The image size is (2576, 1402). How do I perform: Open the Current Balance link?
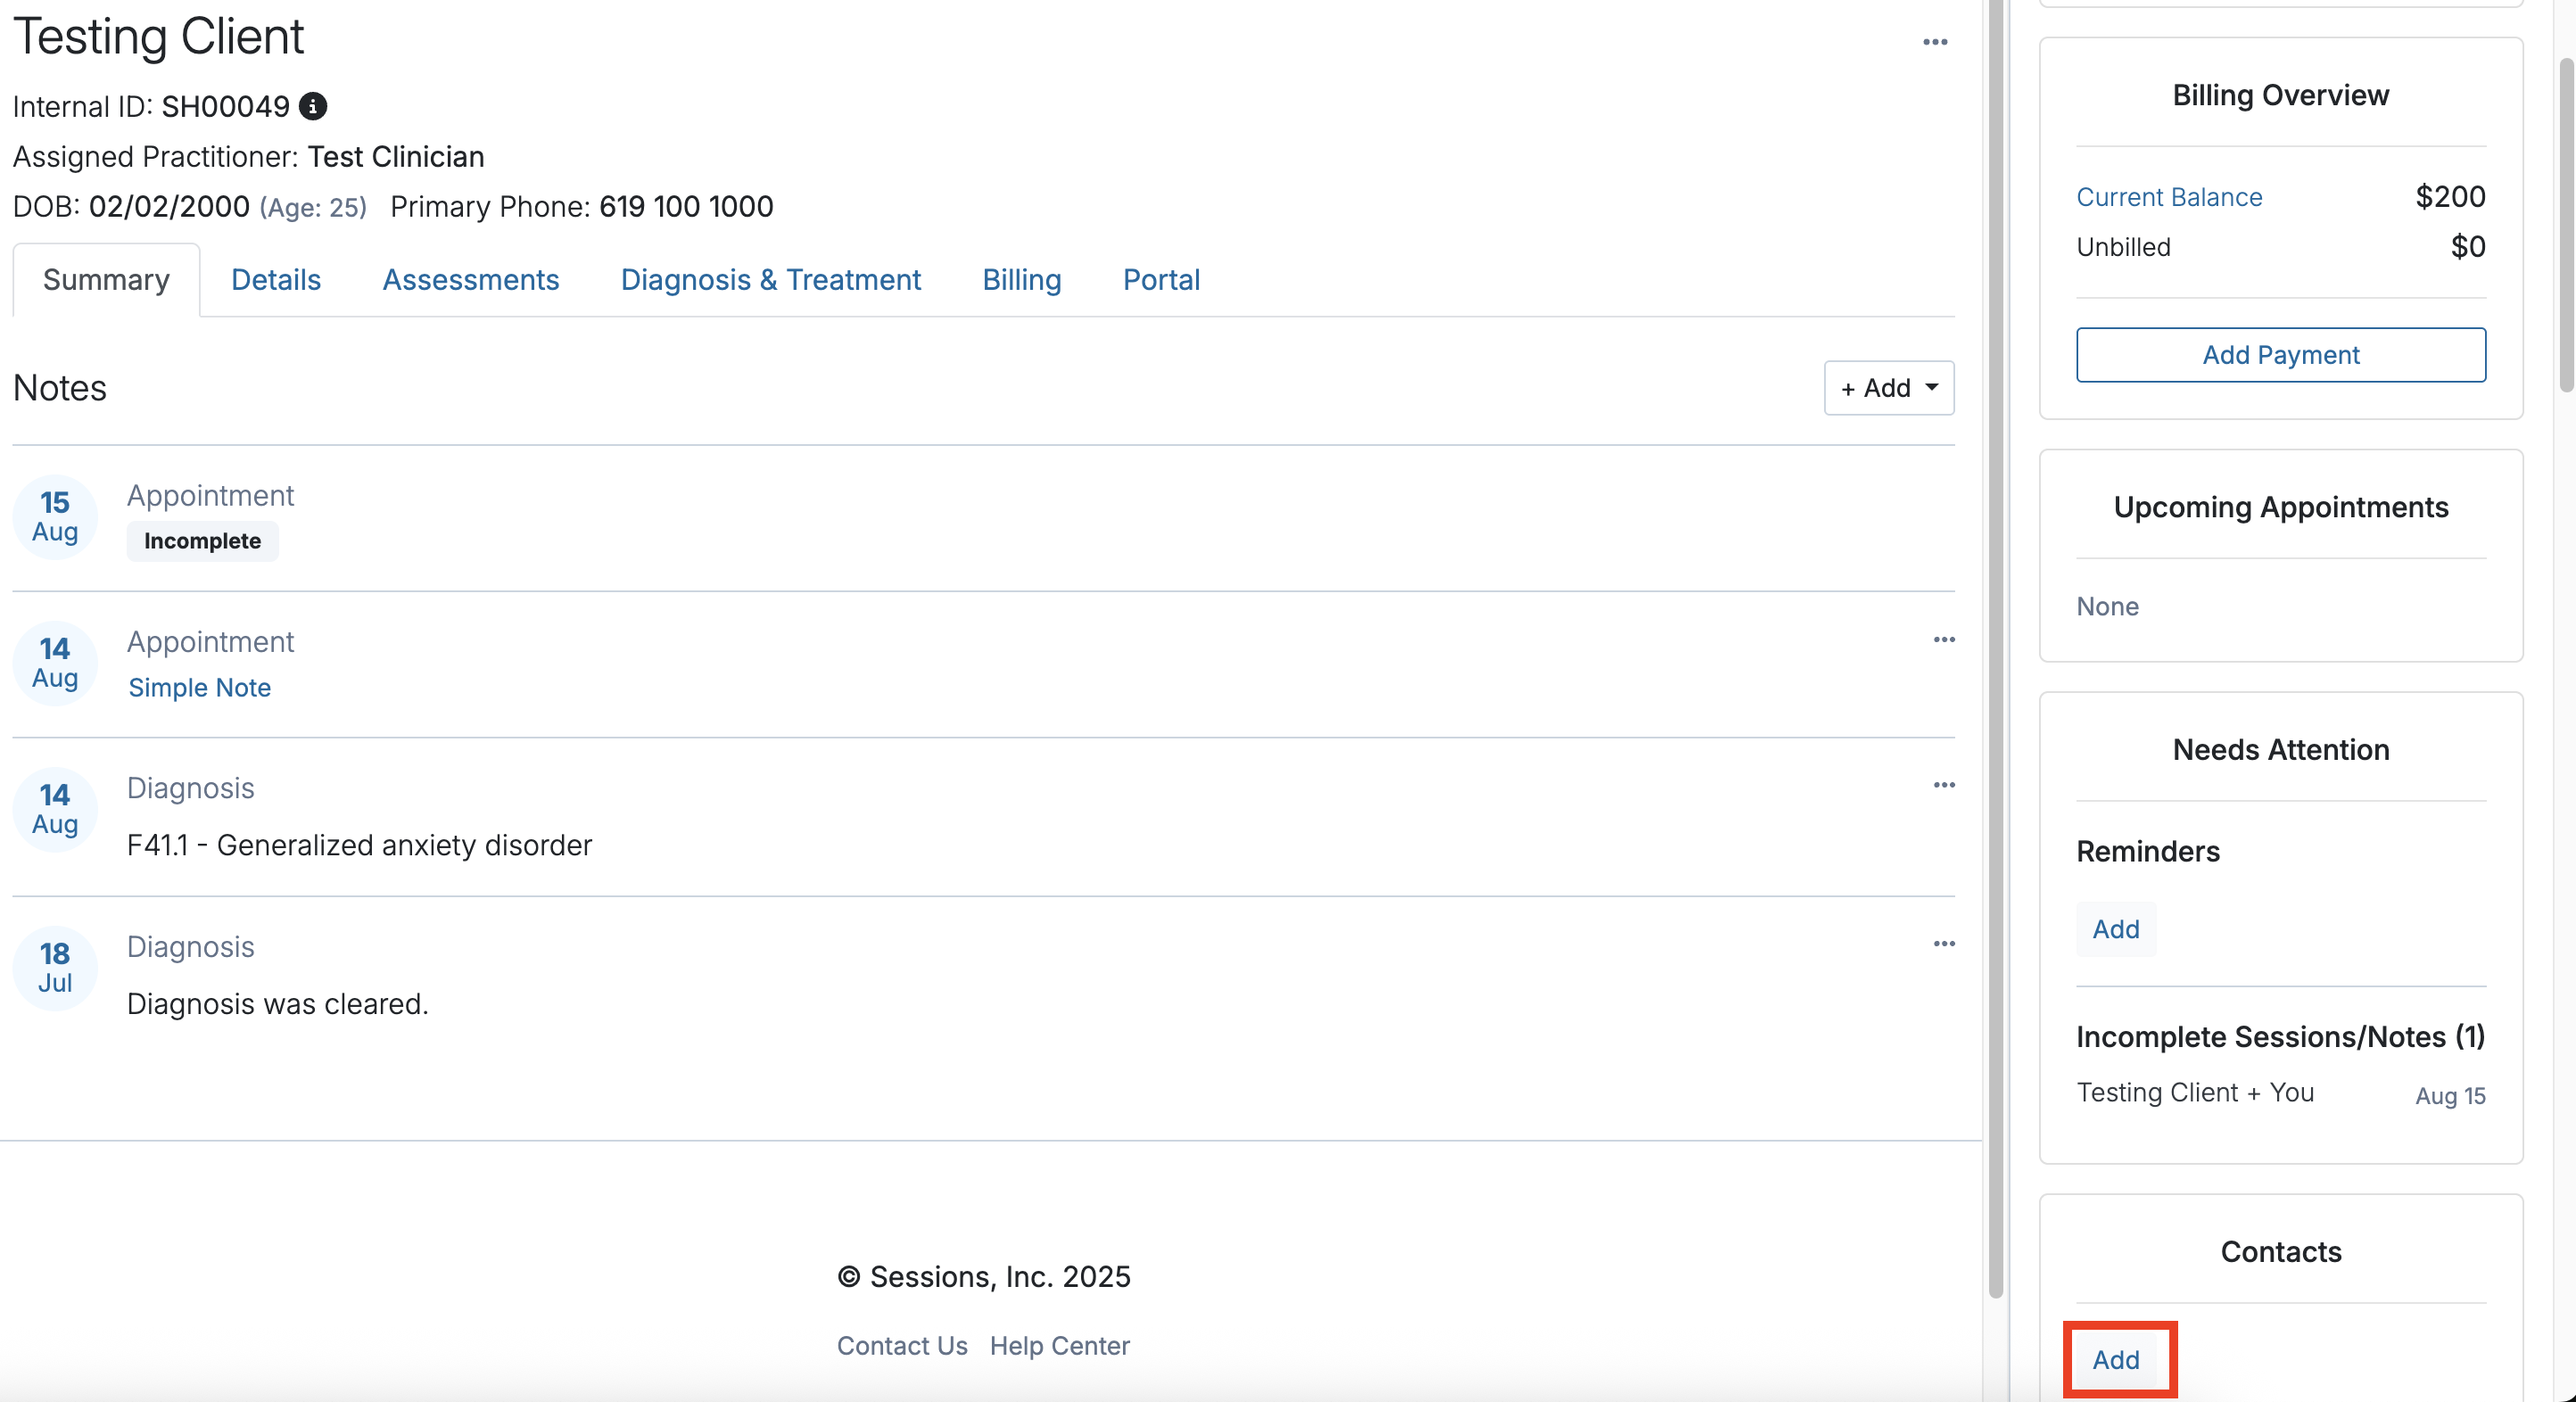(x=2168, y=197)
